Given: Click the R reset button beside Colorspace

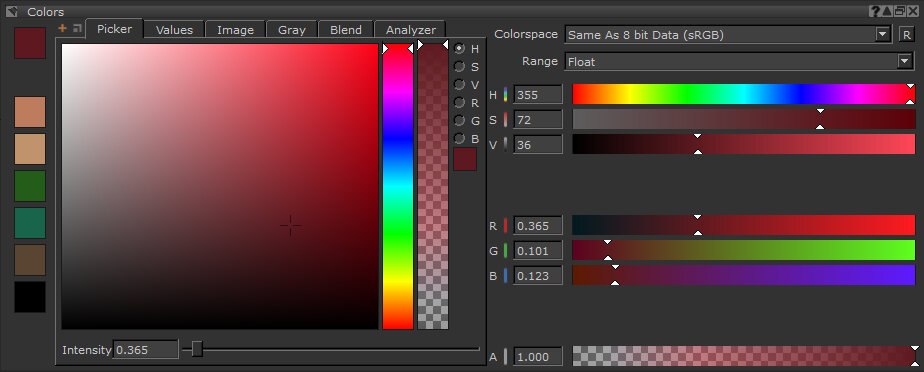Looking at the screenshot, I should pyautogui.click(x=906, y=35).
